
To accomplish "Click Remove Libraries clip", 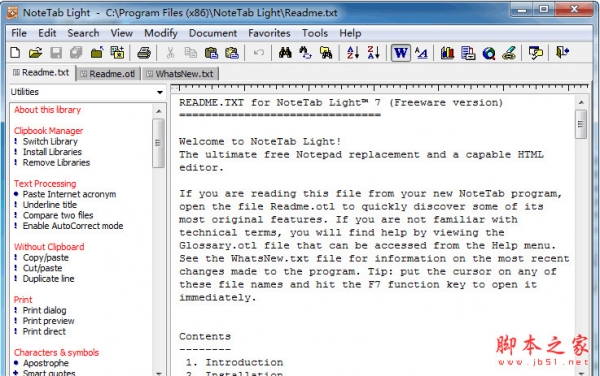I will 56,163.
